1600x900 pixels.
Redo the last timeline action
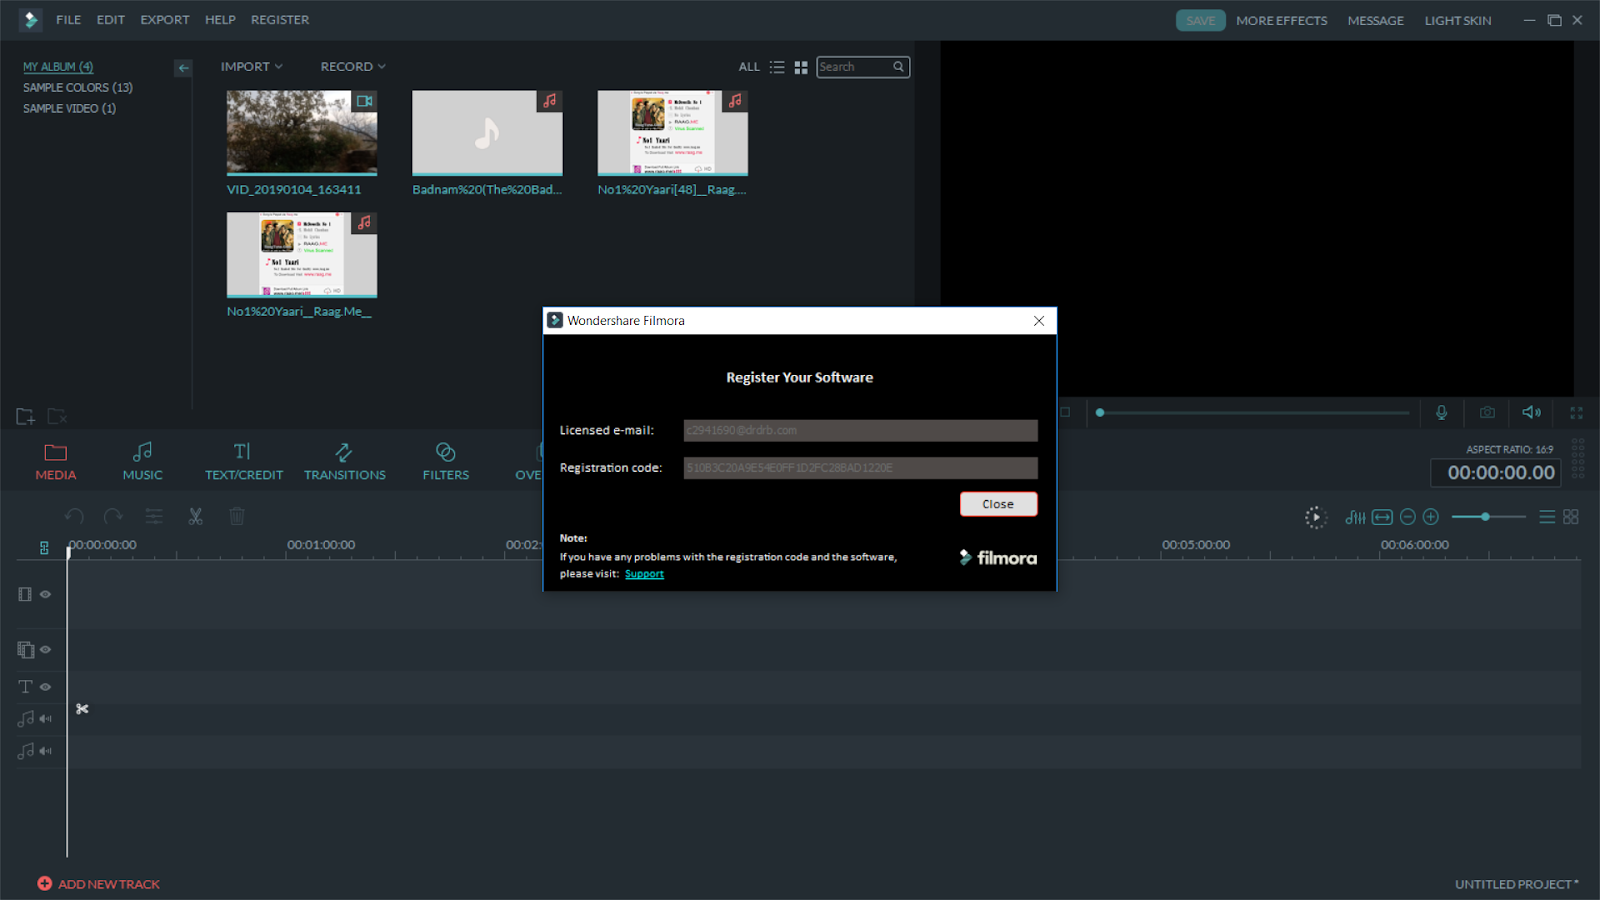click(x=113, y=516)
